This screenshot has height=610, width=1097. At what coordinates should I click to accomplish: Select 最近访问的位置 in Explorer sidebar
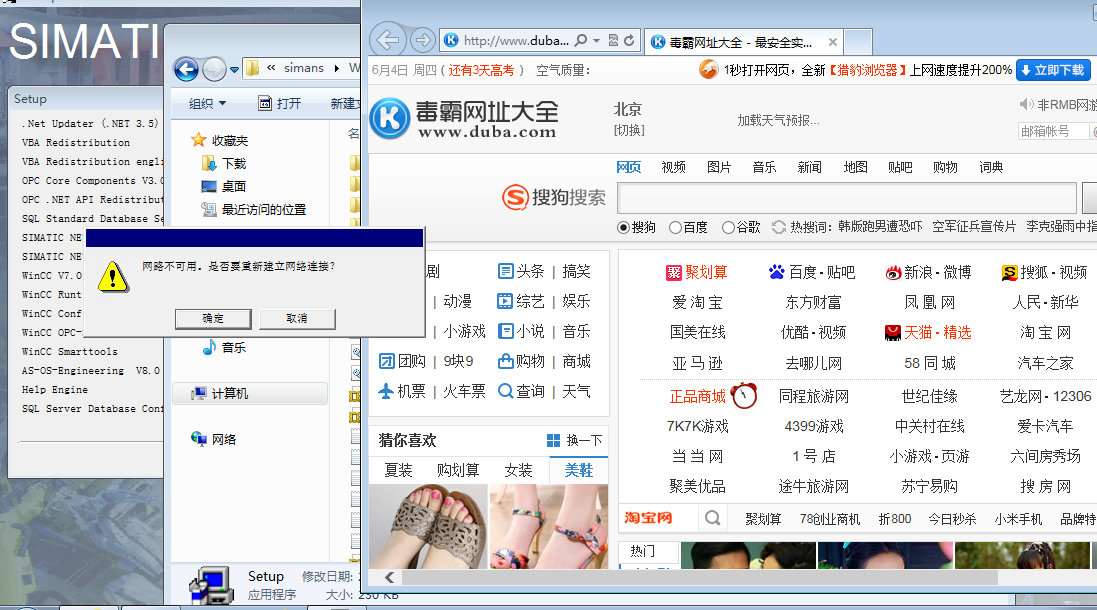(264, 210)
